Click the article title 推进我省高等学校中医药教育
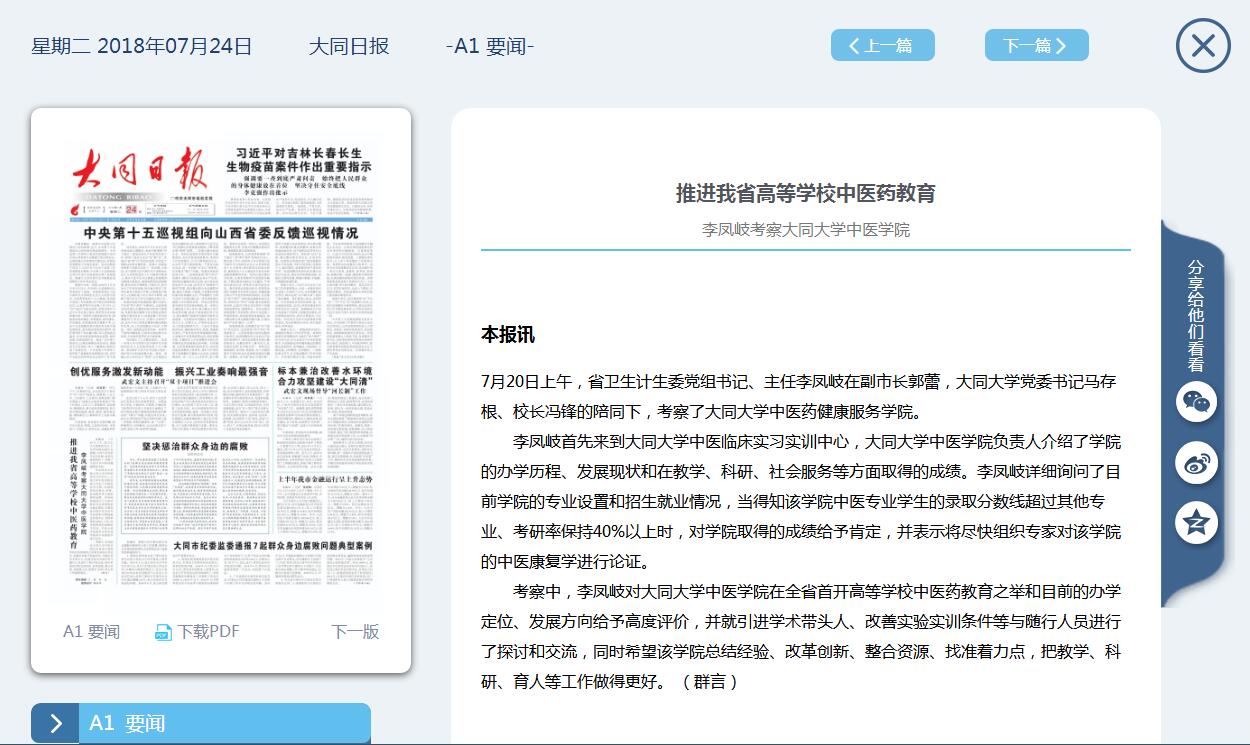Viewport: 1250px width, 745px height. click(x=806, y=193)
